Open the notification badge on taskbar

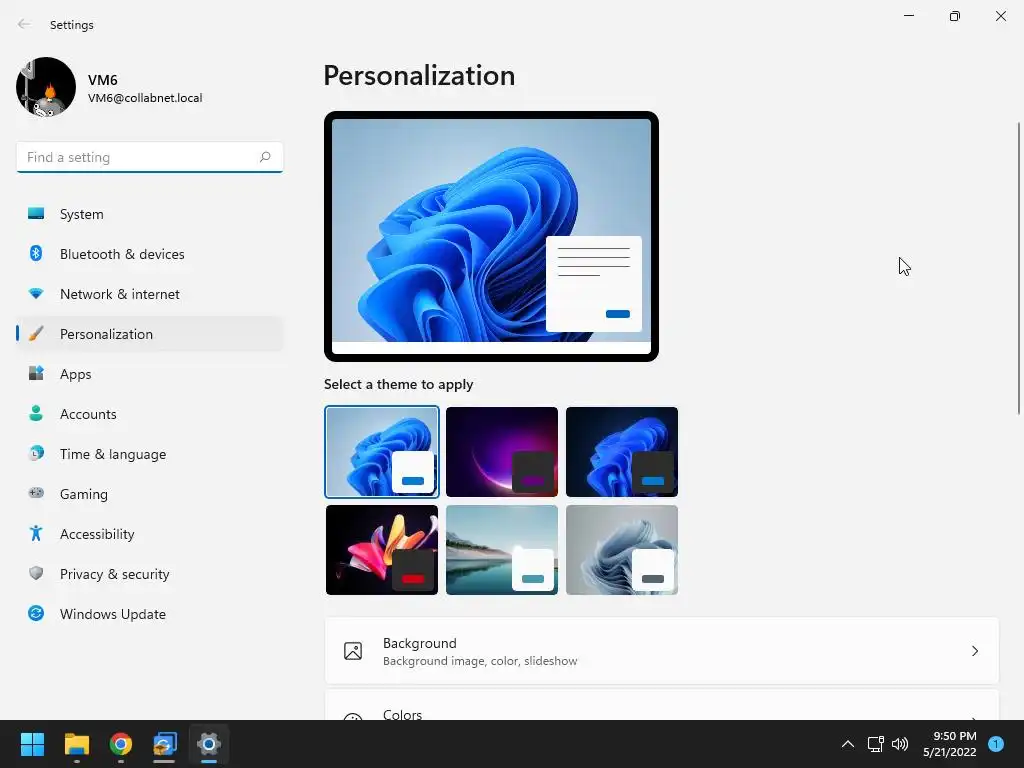(x=996, y=744)
